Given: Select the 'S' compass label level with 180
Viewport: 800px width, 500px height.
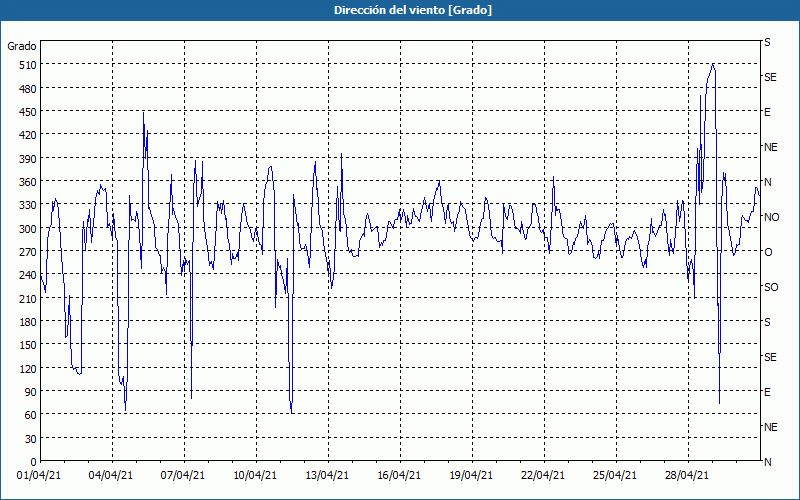Looking at the screenshot, I should click(x=767, y=322).
